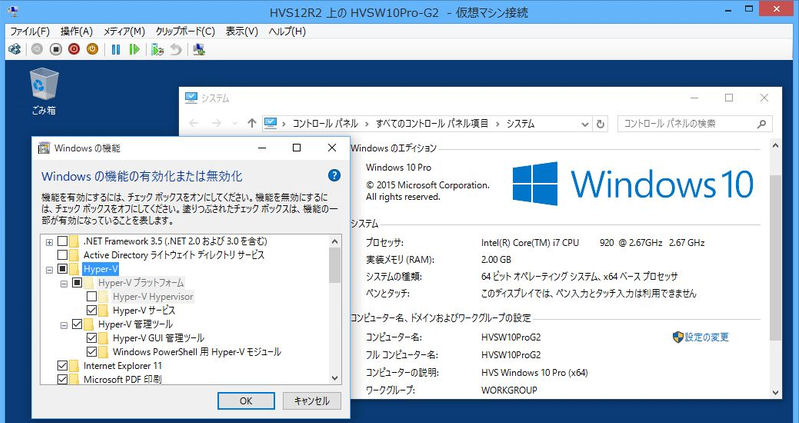Screen dimensions: 799x423
Task: Click the green Reset toolbar icon
Action: pyautogui.click(x=135, y=49)
